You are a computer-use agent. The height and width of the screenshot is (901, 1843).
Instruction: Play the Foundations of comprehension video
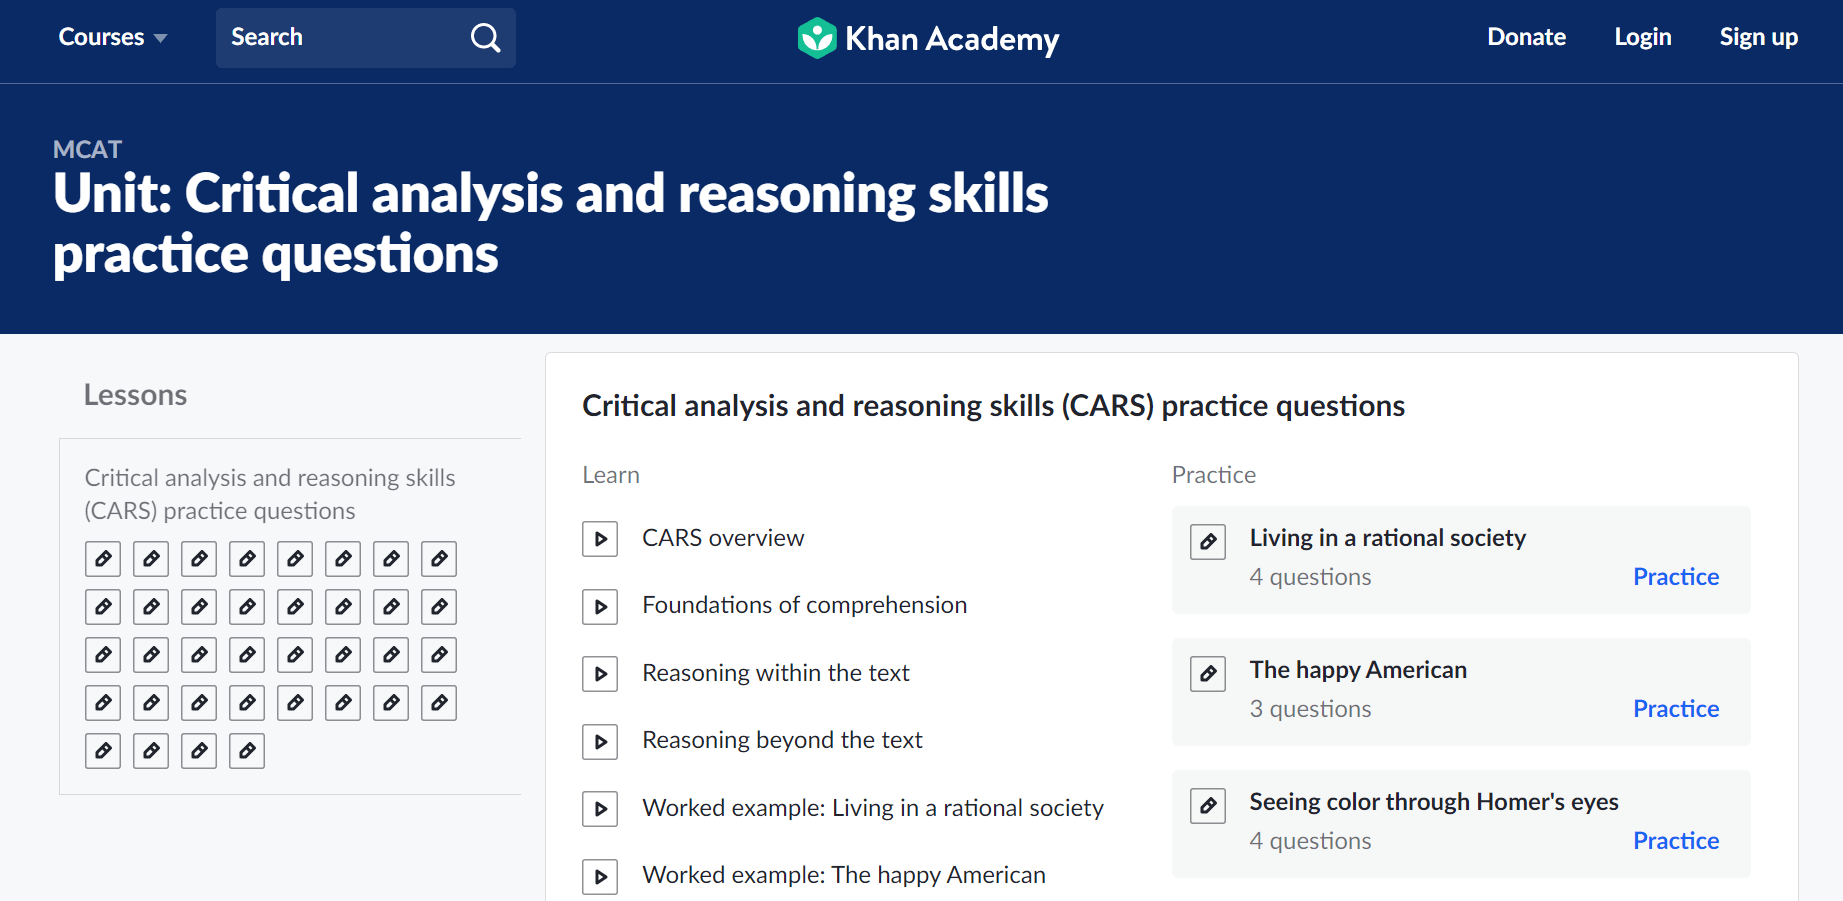600,606
